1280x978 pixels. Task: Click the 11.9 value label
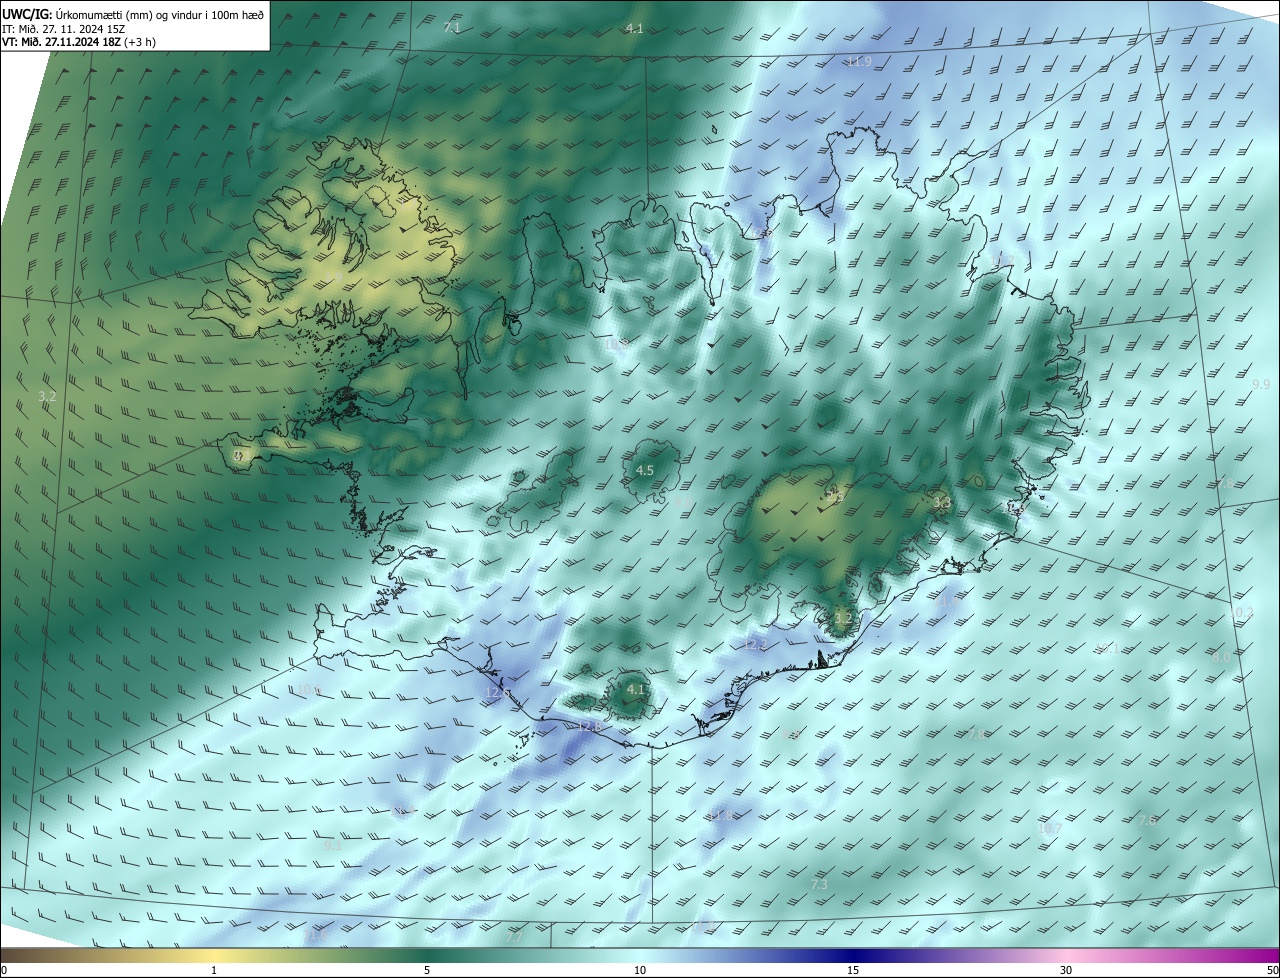859,62
